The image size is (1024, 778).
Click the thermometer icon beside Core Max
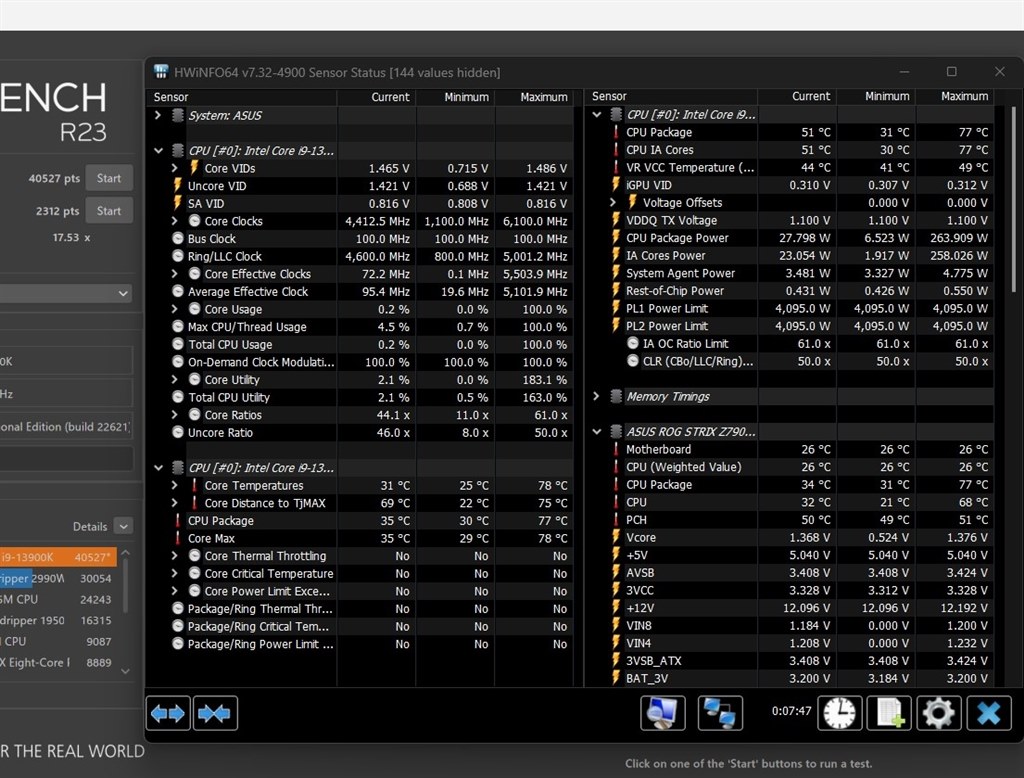(x=178, y=538)
